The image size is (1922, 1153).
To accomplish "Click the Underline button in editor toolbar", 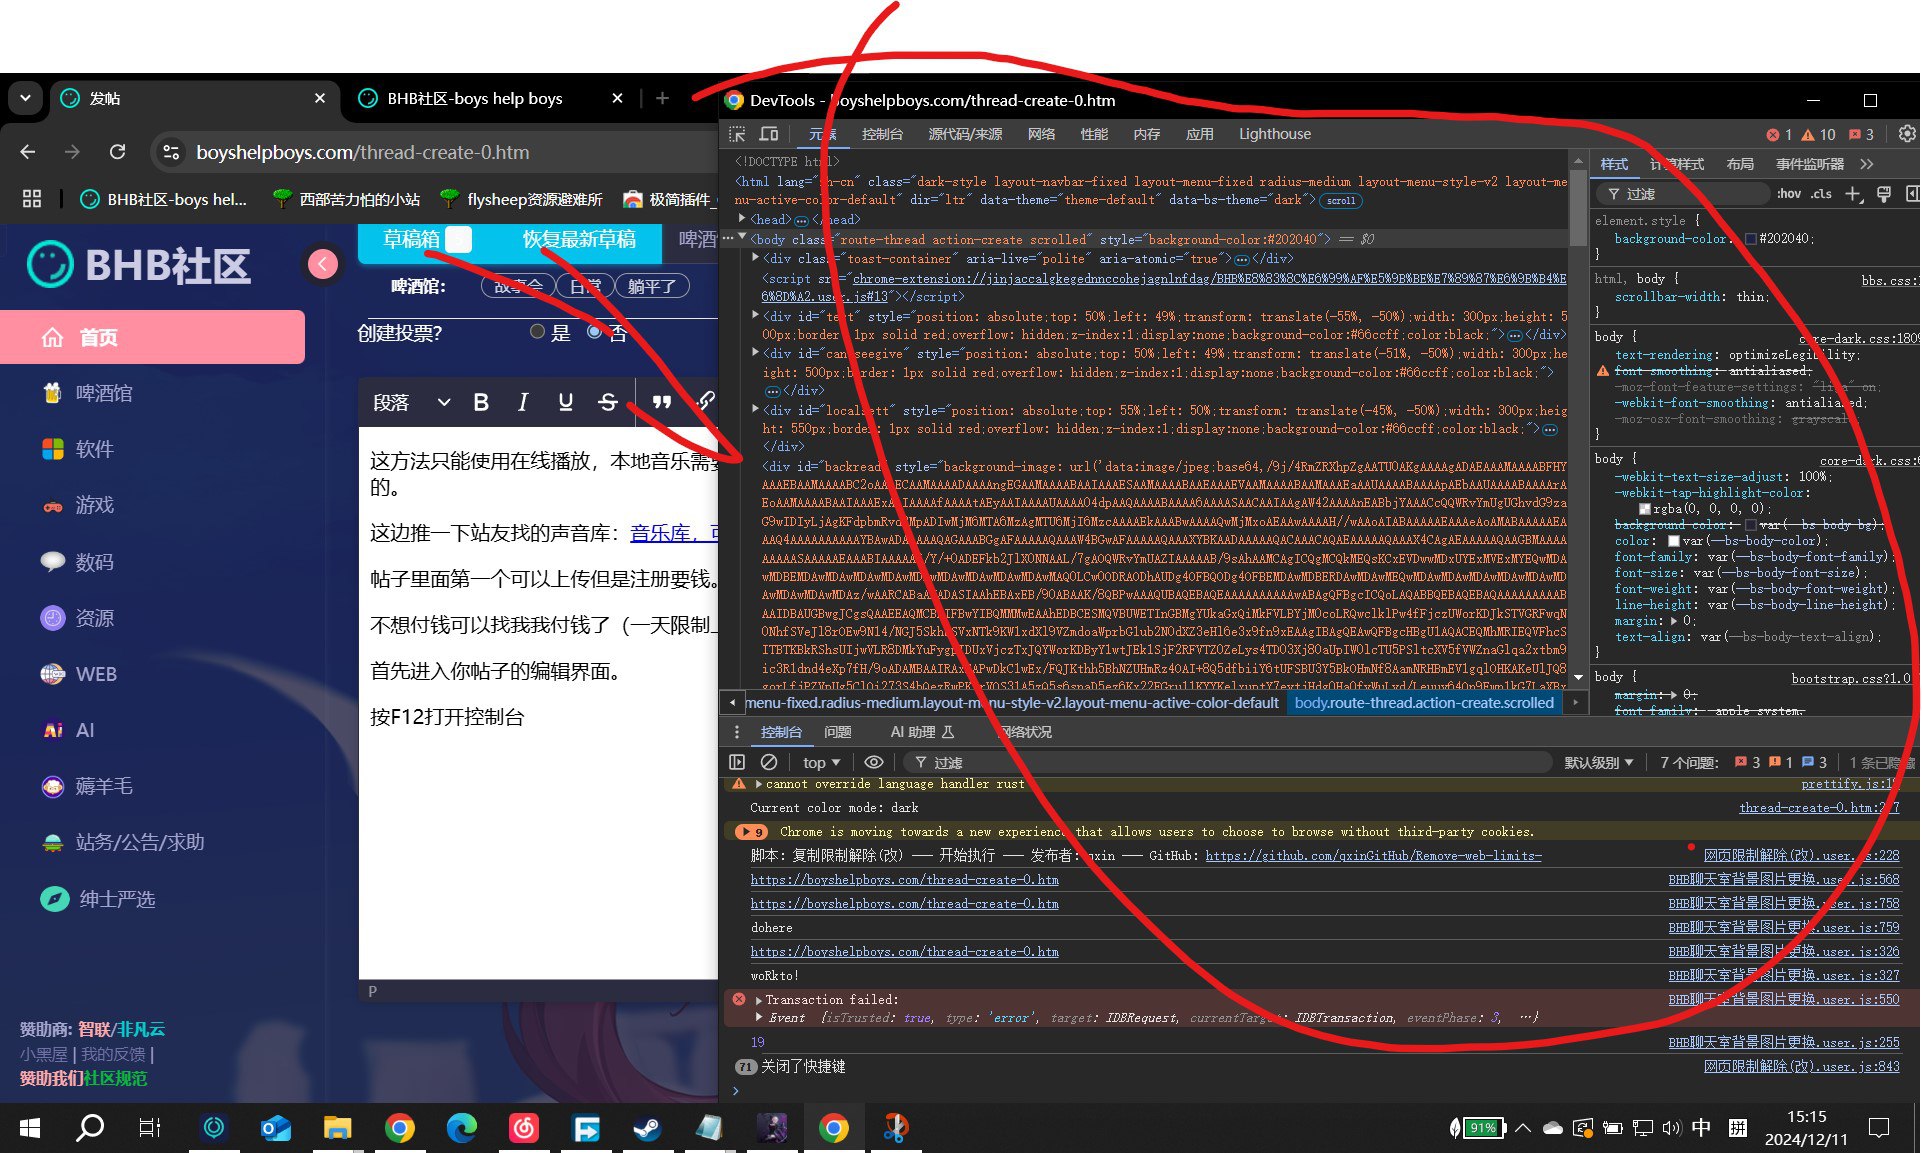I will pyautogui.click(x=565, y=402).
